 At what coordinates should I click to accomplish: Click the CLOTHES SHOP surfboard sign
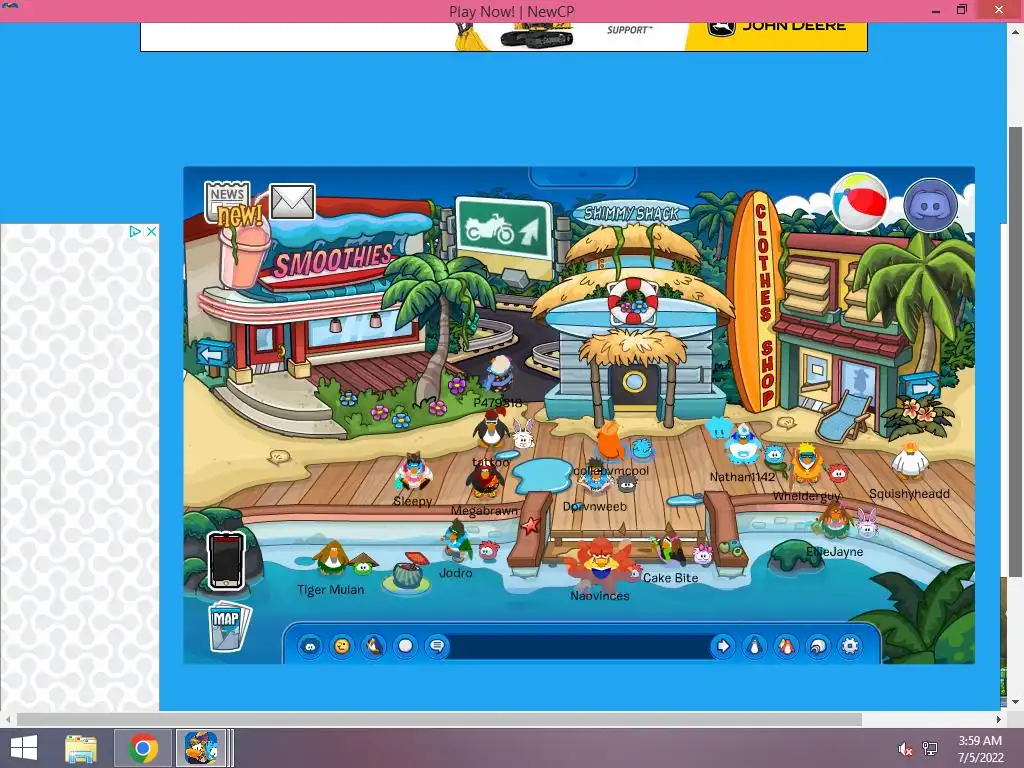point(760,300)
